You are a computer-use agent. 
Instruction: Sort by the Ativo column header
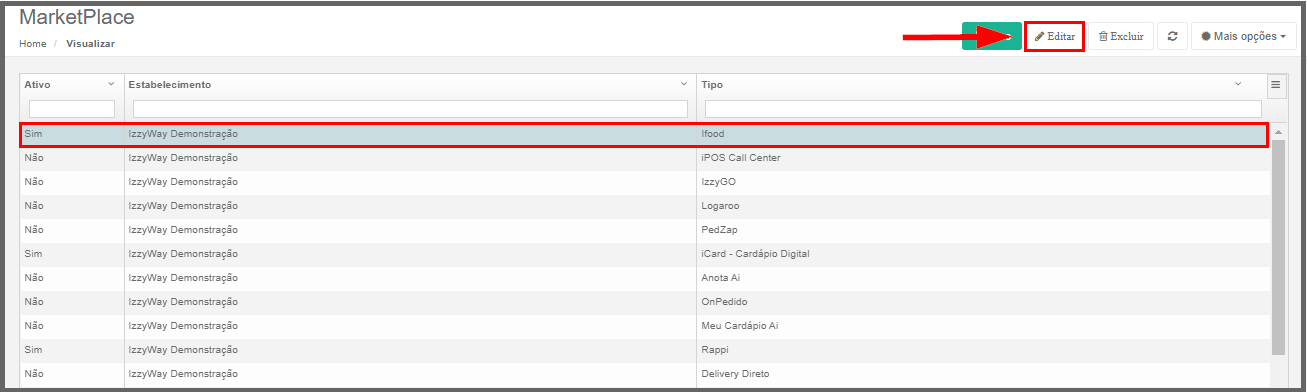click(37, 85)
